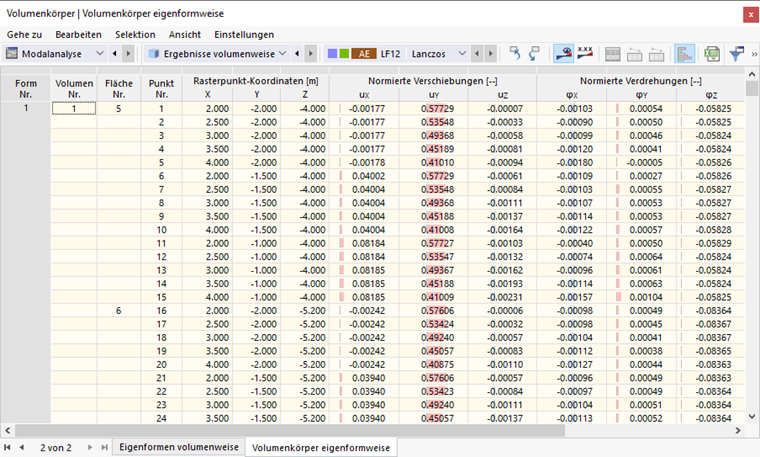The width and height of the screenshot is (760, 457).
Task: Open the Modalanalyse dropdown
Action: tap(100, 53)
